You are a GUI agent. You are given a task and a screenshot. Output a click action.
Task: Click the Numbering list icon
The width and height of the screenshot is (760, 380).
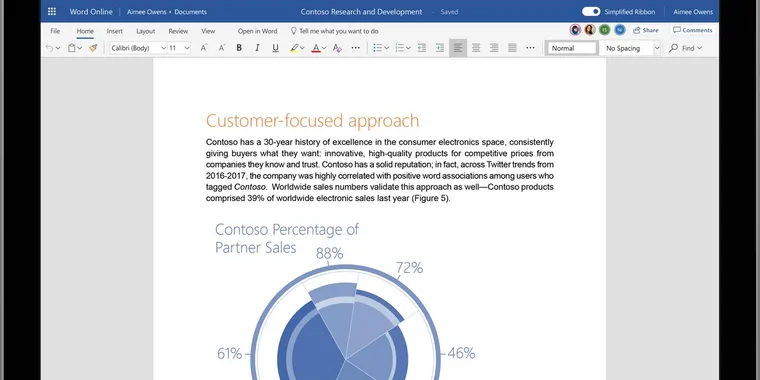400,48
